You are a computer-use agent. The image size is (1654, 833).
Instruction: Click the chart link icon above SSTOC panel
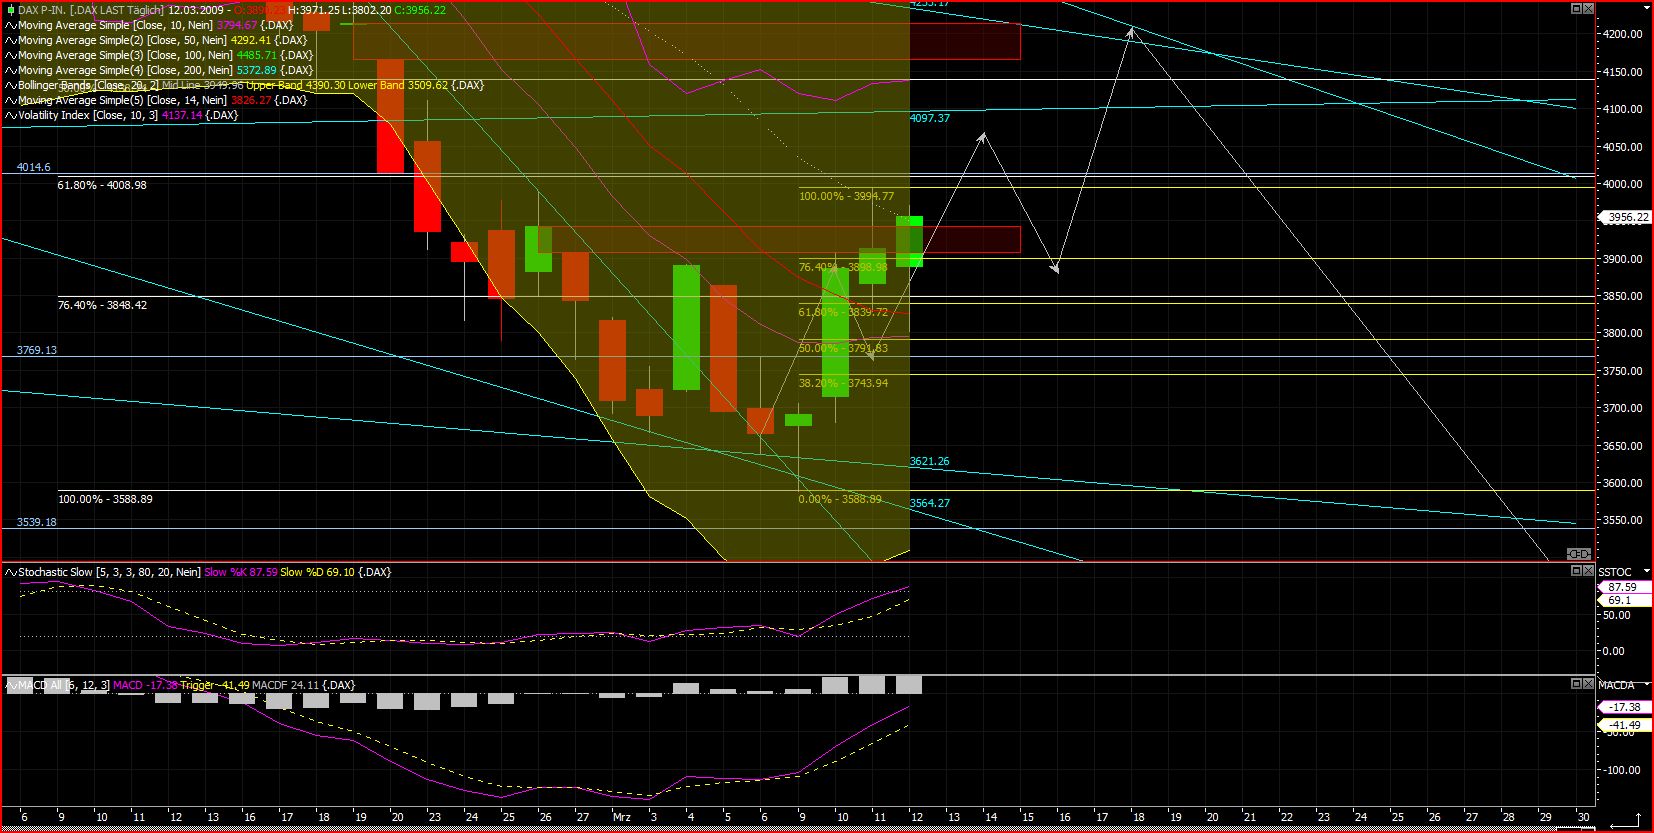pos(1579,554)
